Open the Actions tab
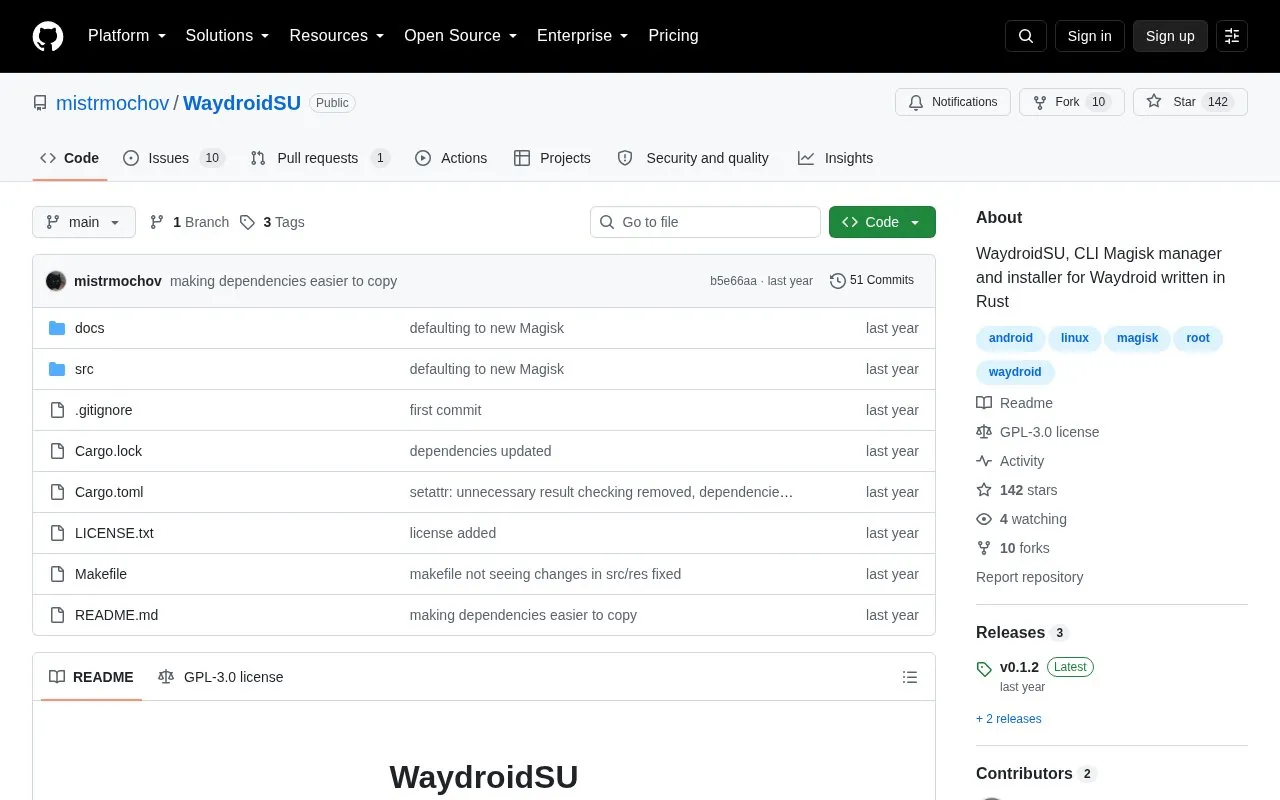 pyautogui.click(x=451, y=158)
